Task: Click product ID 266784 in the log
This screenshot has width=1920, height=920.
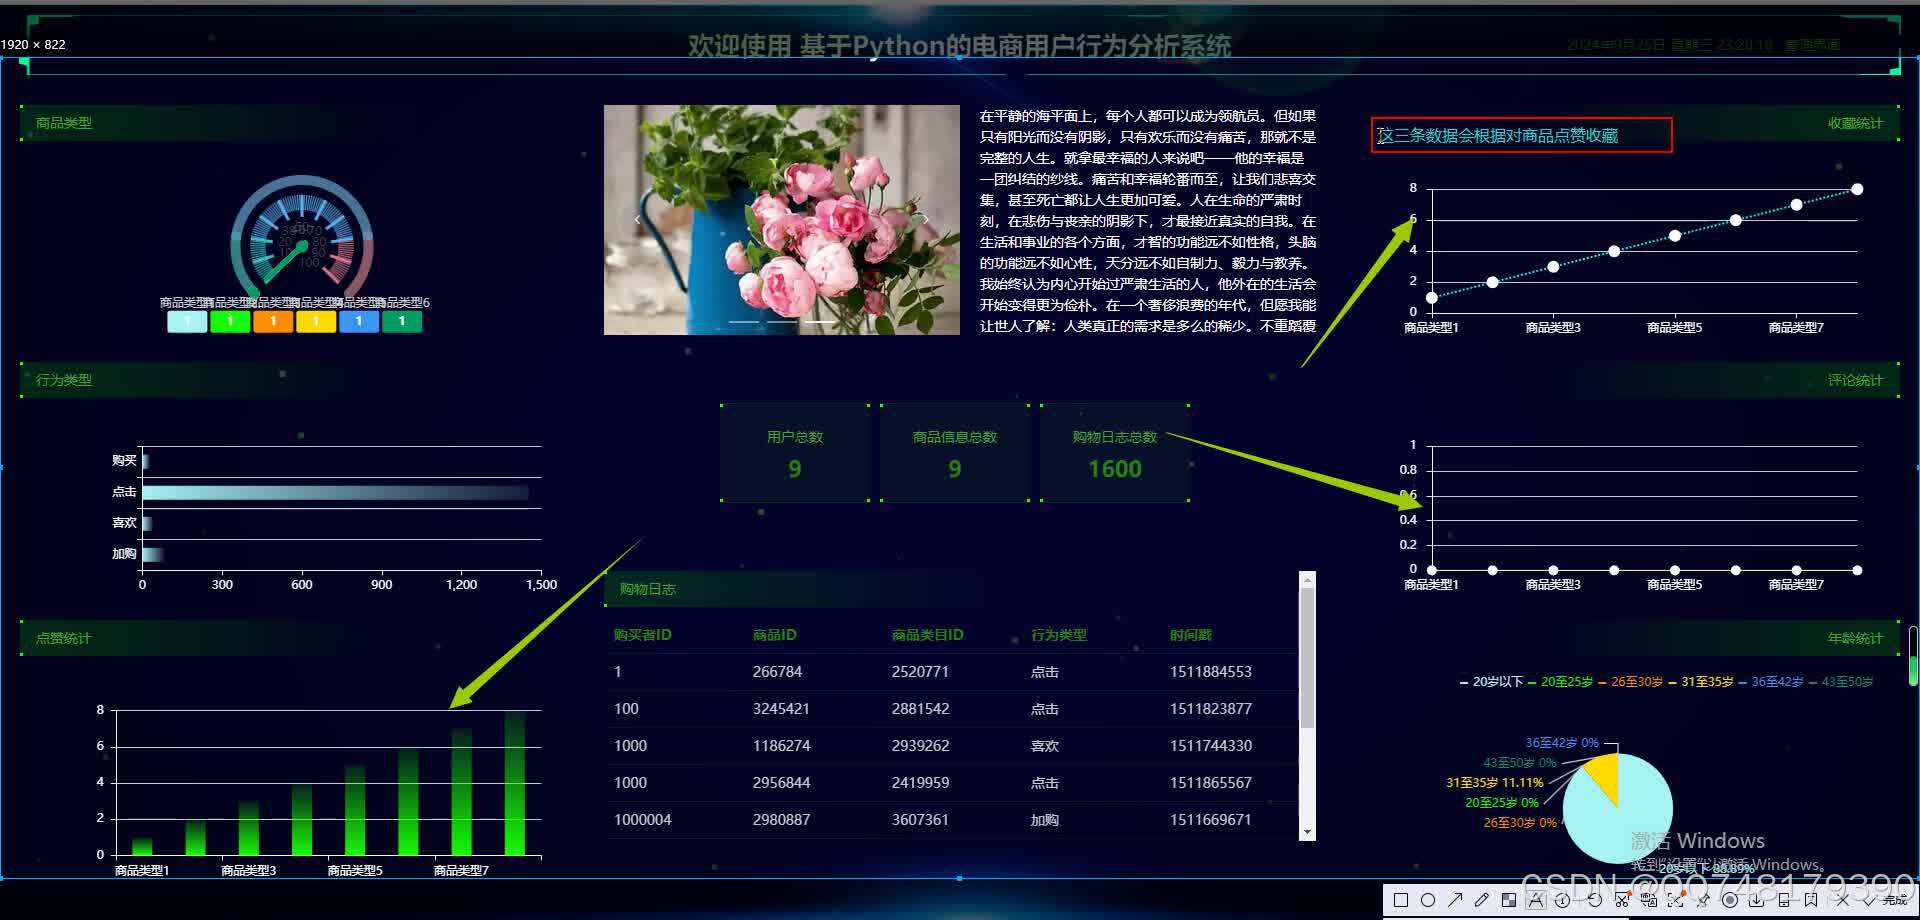Action: (777, 672)
